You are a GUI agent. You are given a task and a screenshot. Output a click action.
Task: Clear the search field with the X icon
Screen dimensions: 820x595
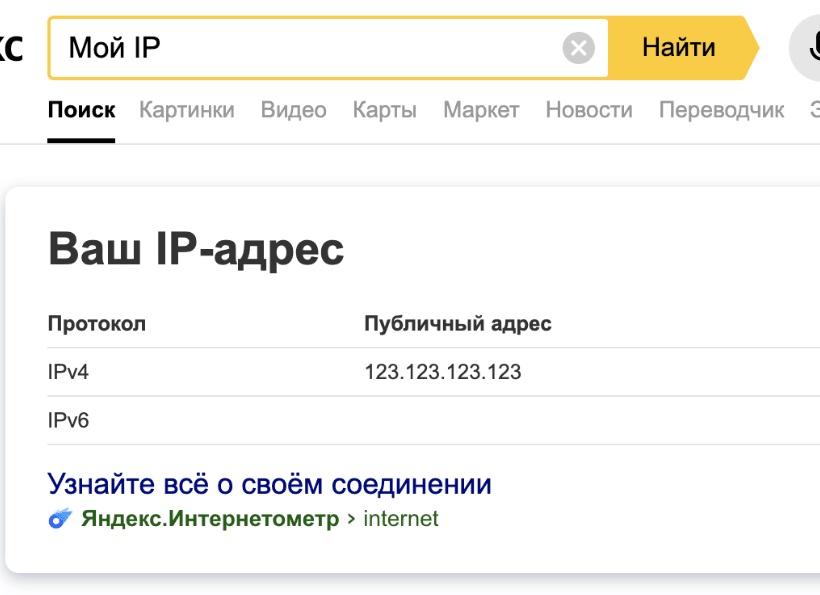(578, 48)
